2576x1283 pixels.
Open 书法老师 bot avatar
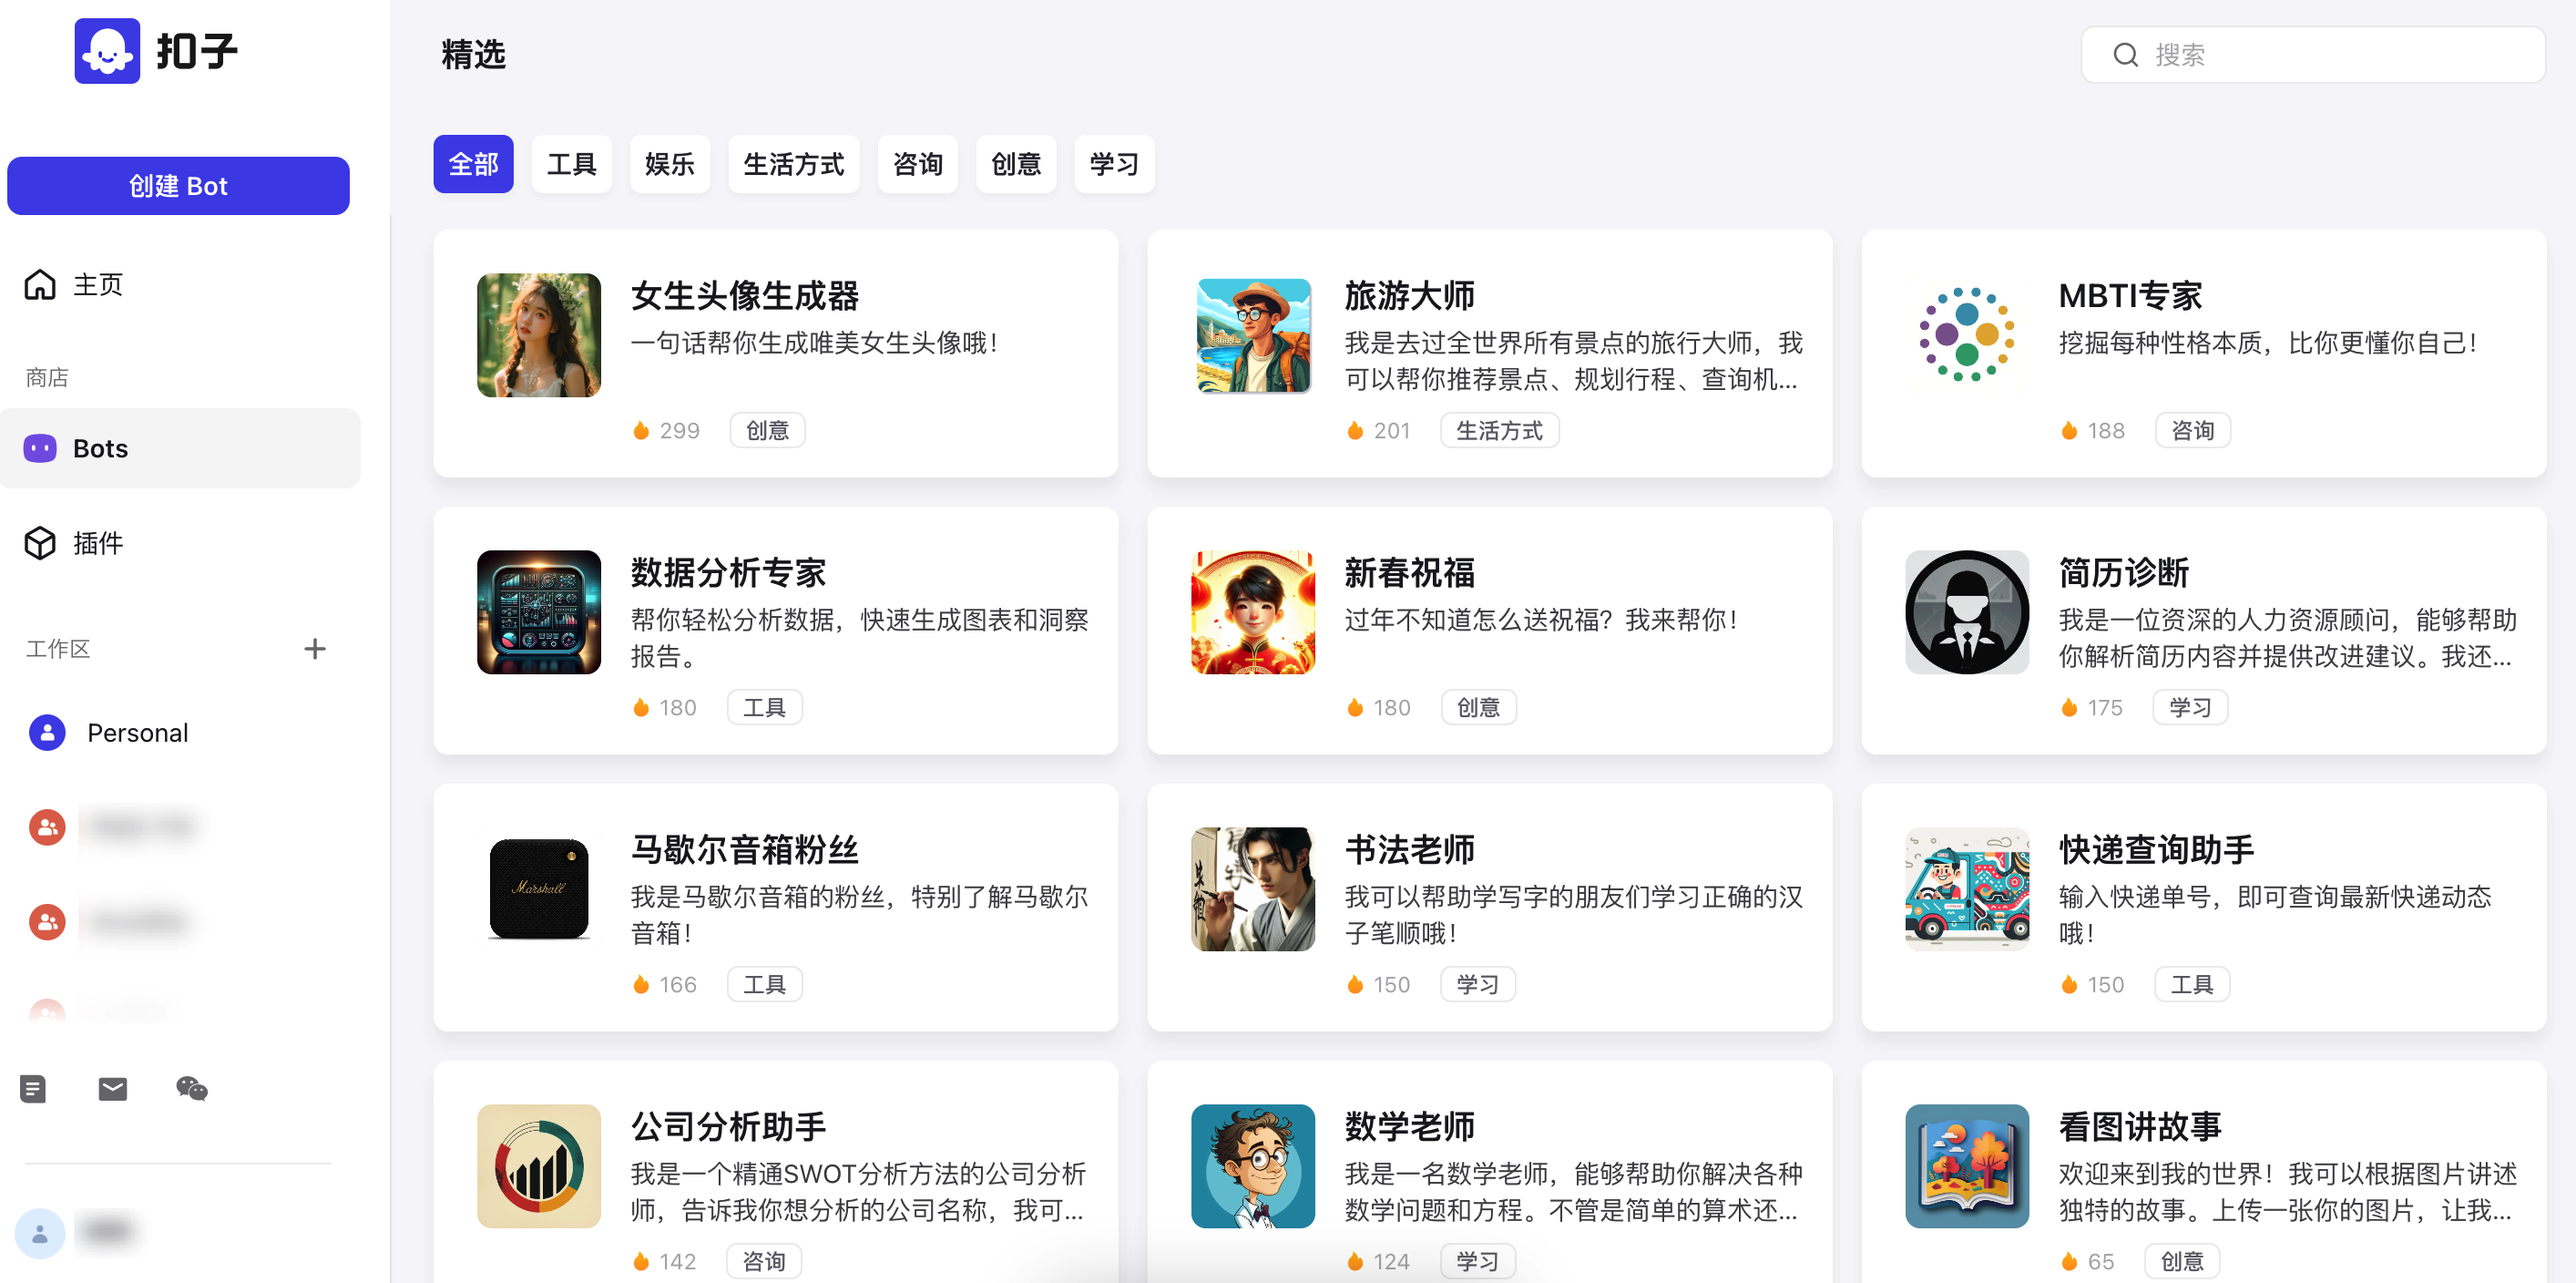tap(1253, 889)
